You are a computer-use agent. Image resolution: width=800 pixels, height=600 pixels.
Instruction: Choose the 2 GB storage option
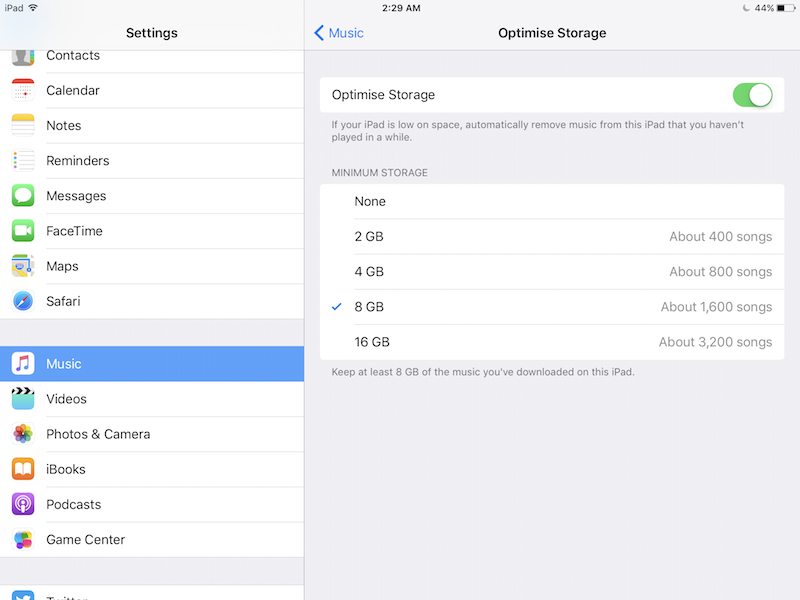552,237
